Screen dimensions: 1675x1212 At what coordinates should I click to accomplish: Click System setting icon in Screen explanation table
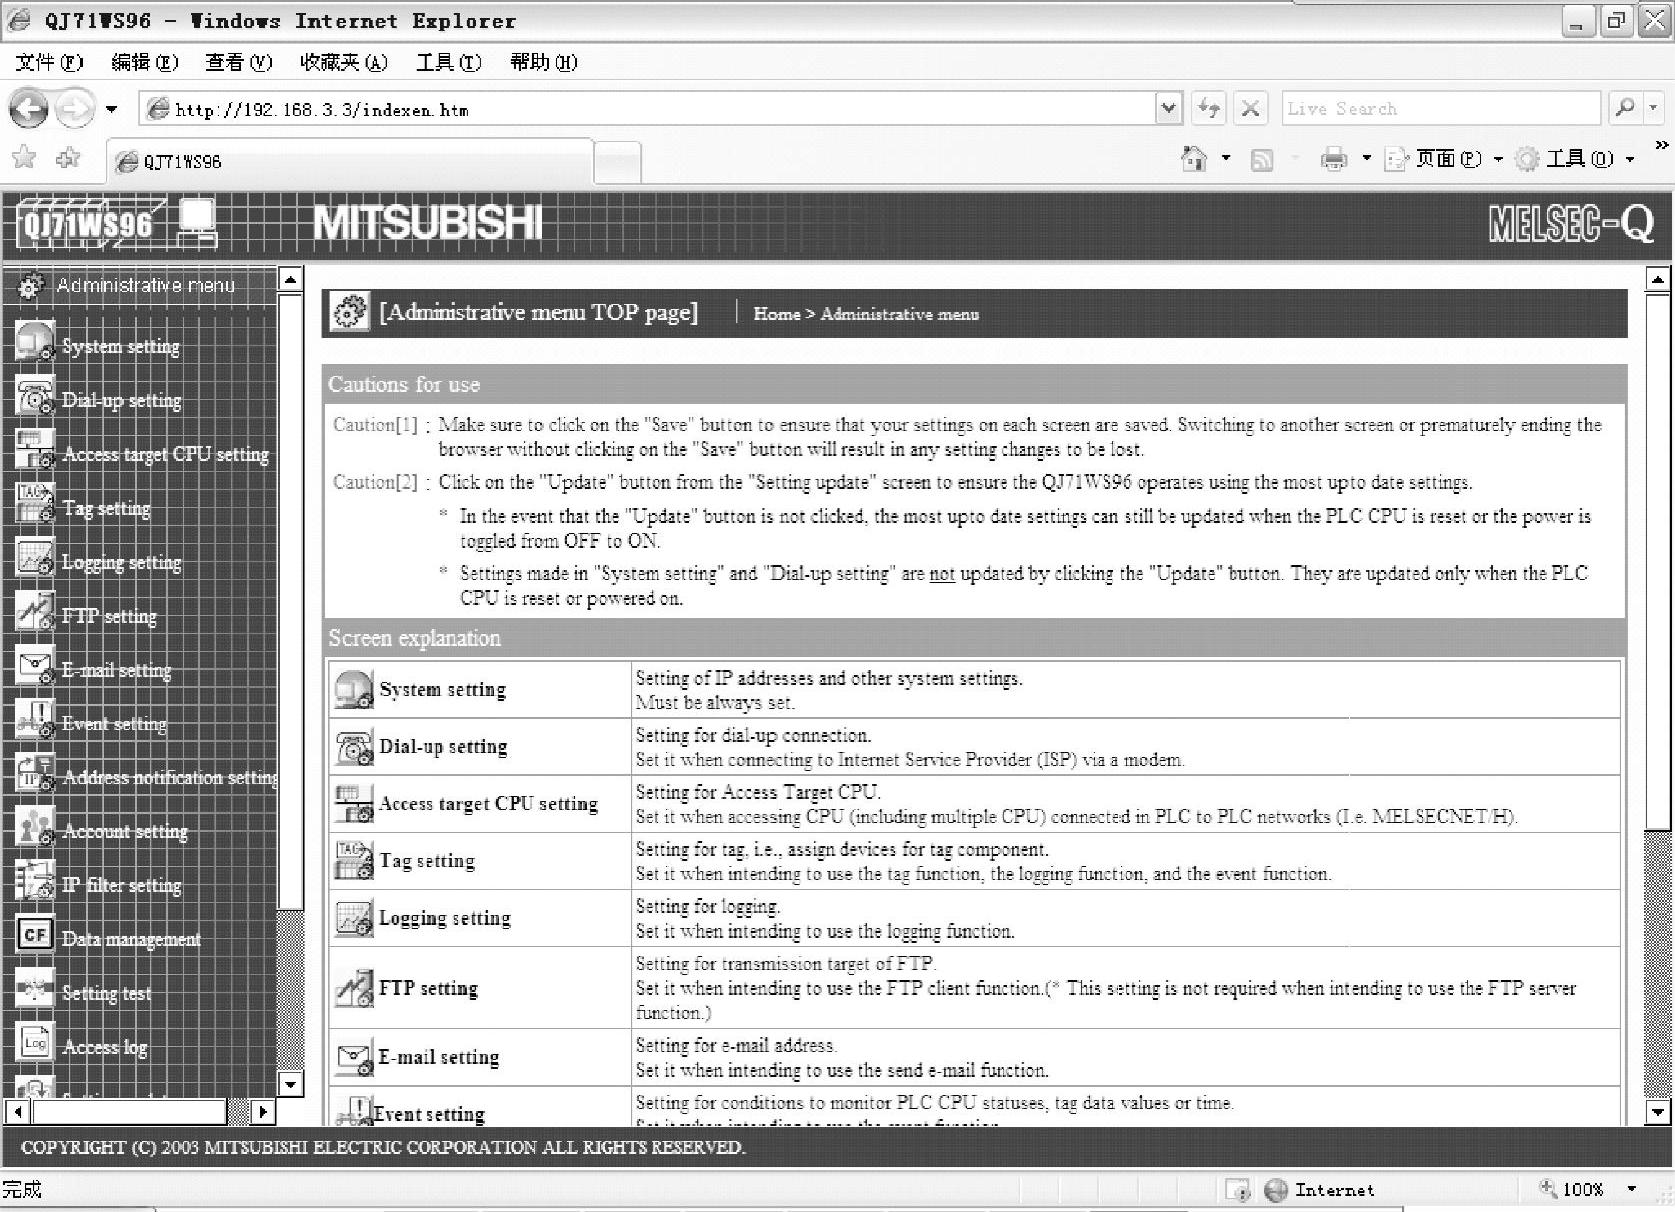click(x=354, y=689)
